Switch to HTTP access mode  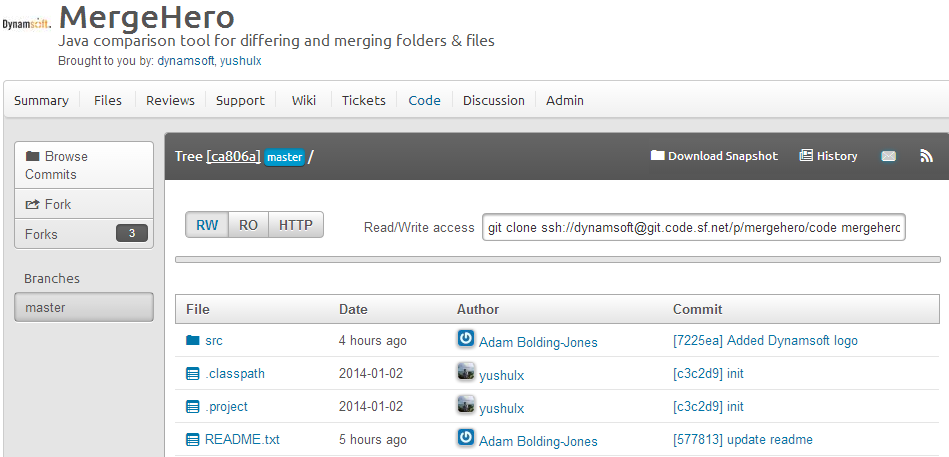coord(296,225)
